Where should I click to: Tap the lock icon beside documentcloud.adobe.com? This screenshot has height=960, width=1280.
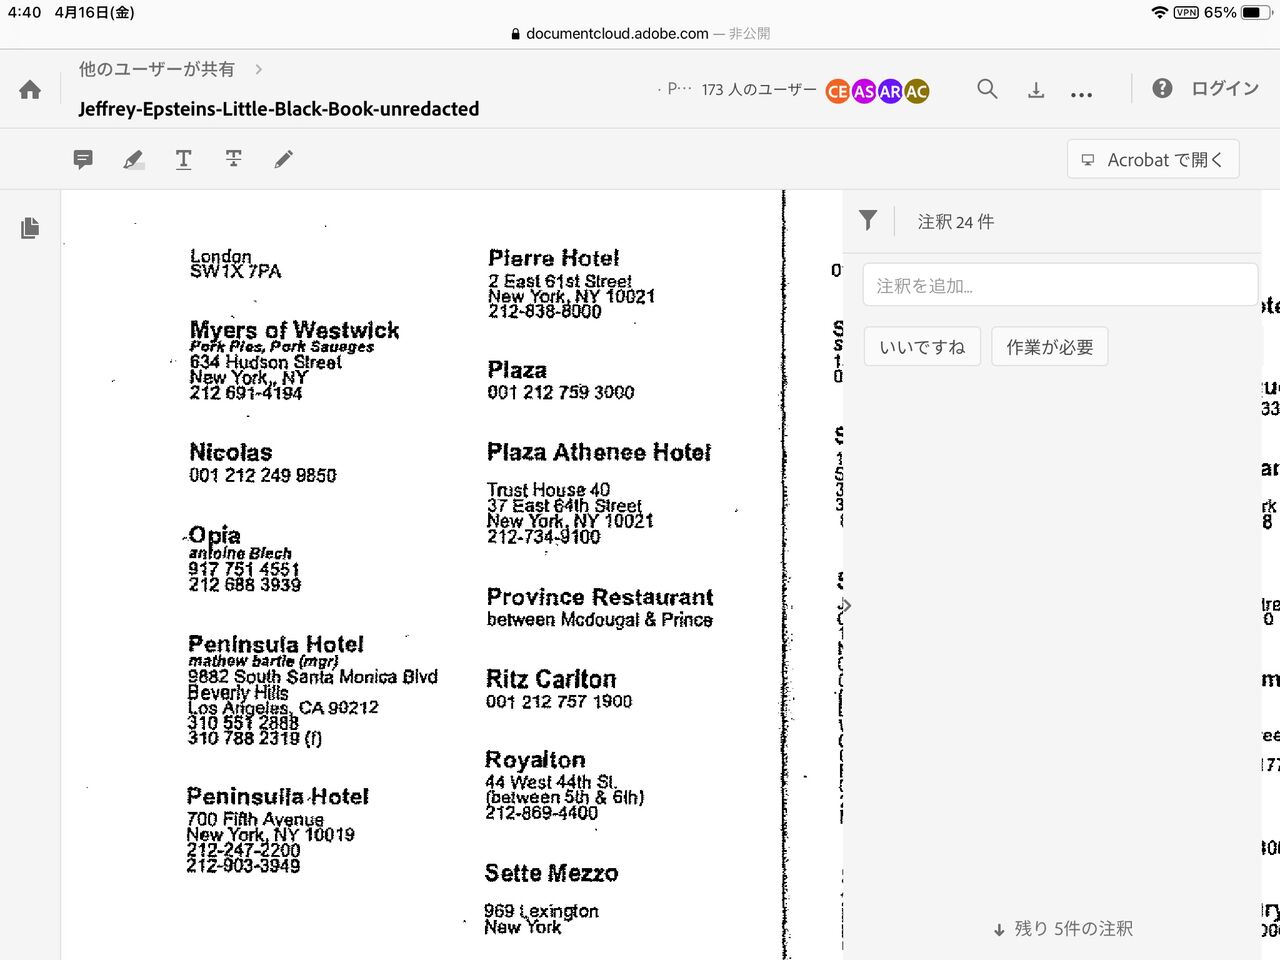coord(516,34)
